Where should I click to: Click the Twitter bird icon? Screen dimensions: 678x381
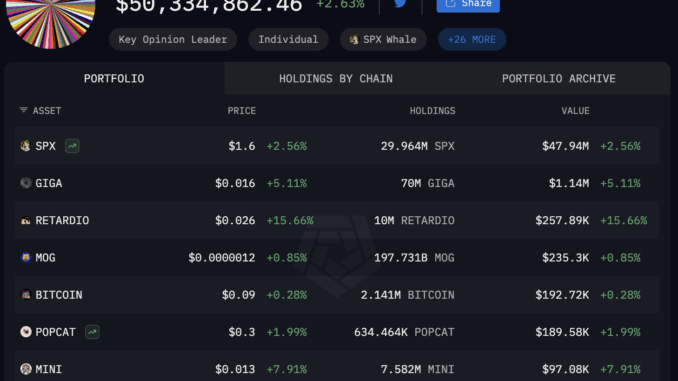pyautogui.click(x=400, y=3)
